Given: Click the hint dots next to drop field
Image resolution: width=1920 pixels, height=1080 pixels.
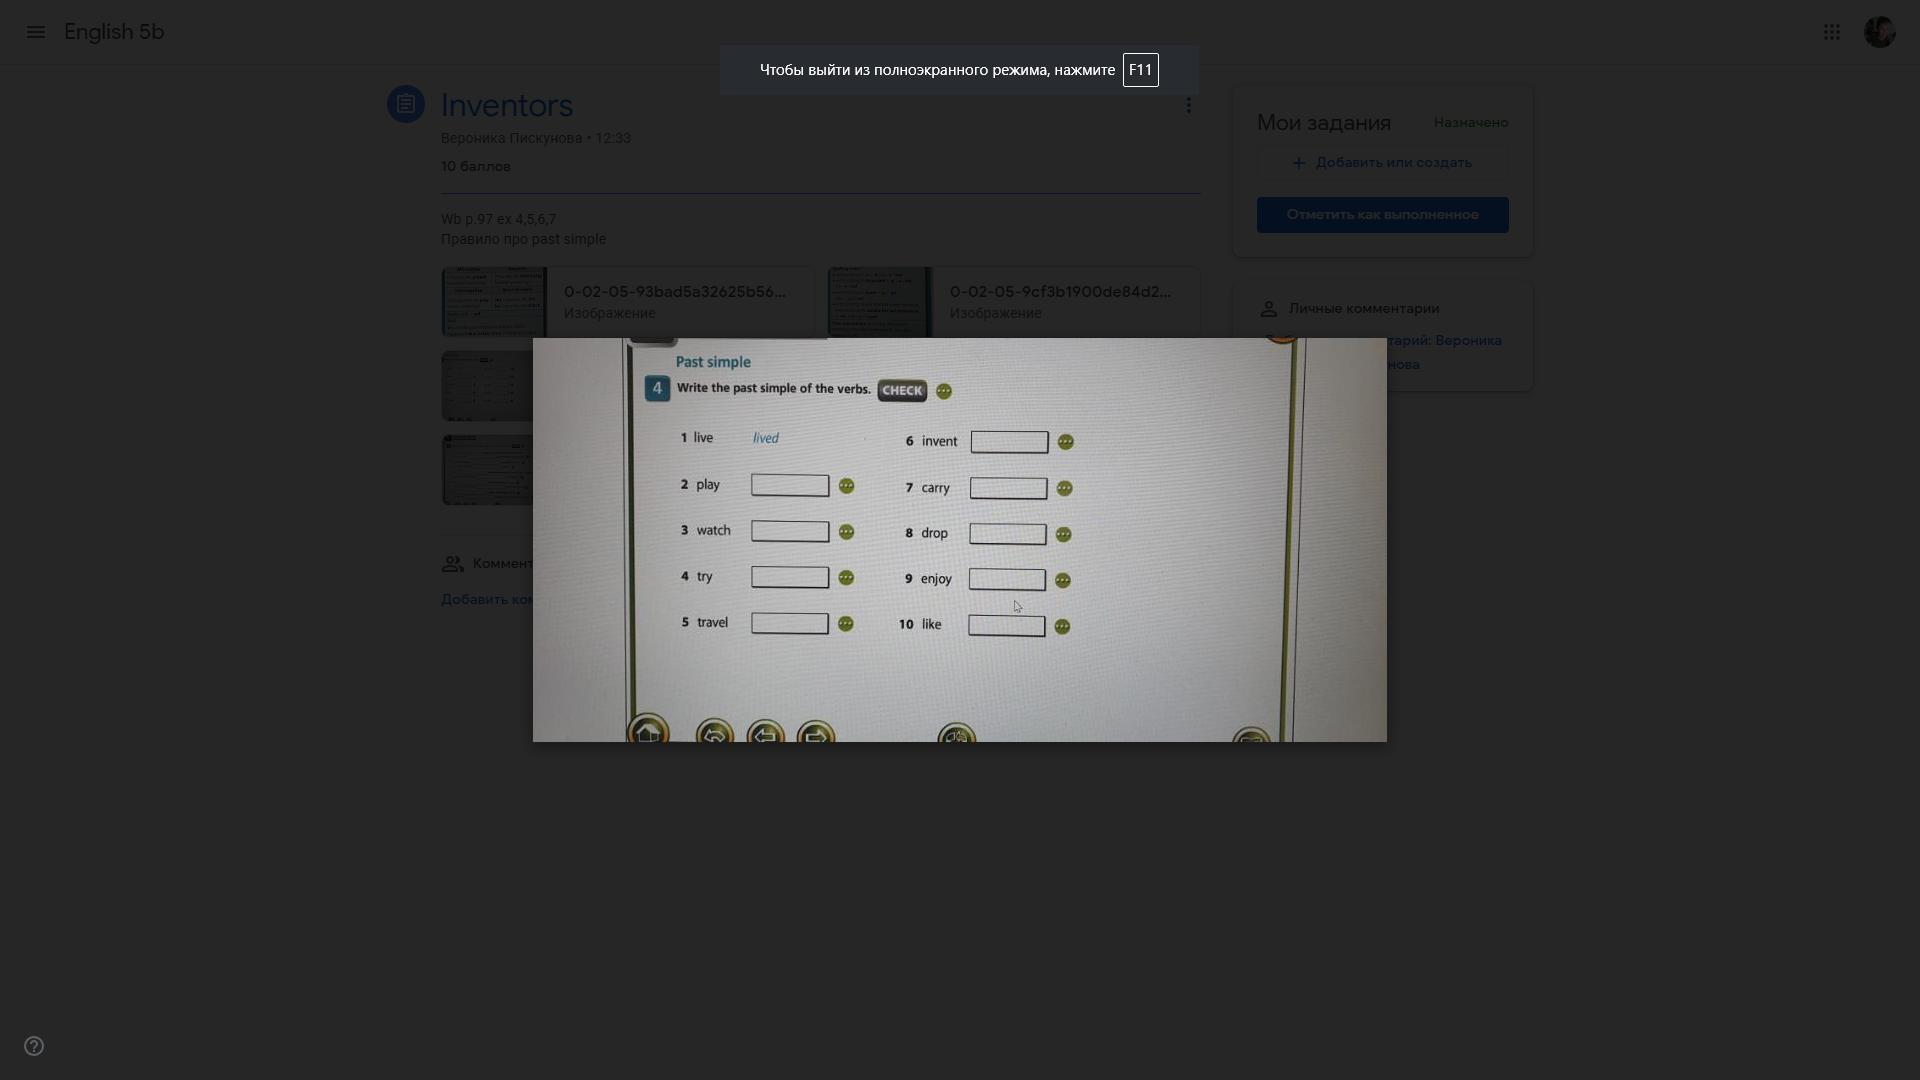Looking at the screenshot, I should click(1064, 535).
